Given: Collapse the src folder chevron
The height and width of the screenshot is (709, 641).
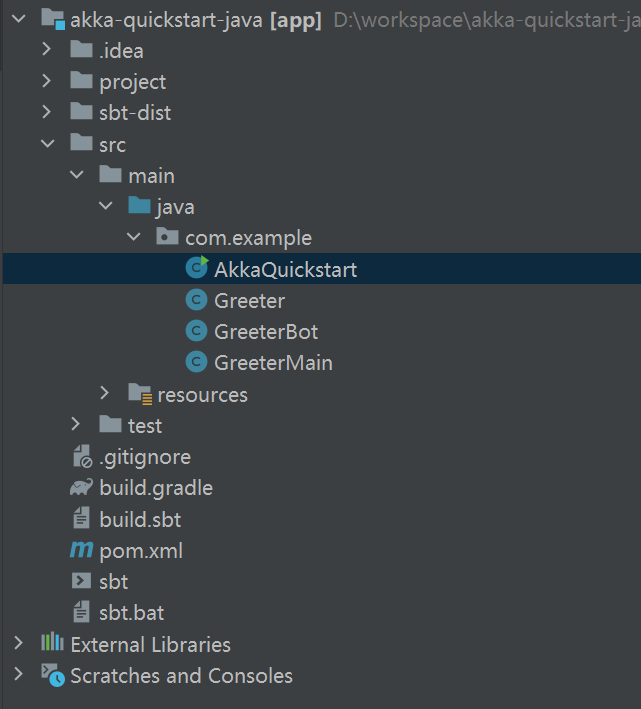Looking at the screenshot, I should coord(47,144).
